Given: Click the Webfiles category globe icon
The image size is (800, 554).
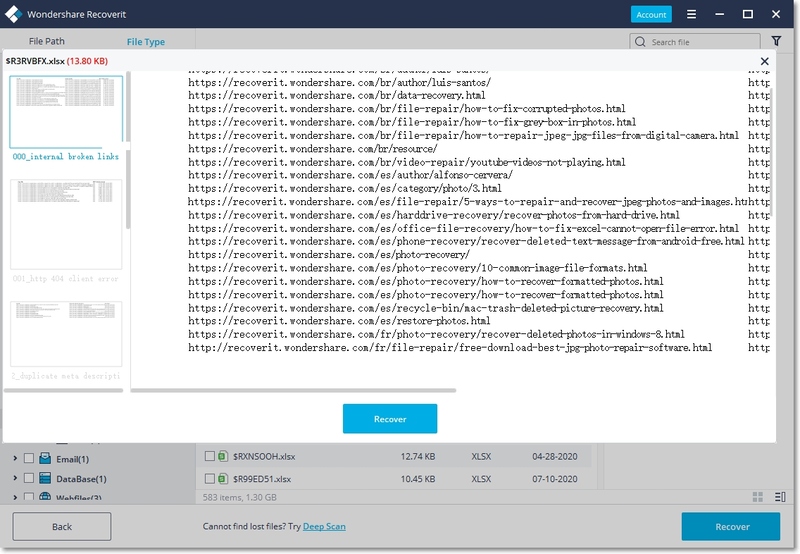Looking at the screenshot, I should (x=45, y=496).
